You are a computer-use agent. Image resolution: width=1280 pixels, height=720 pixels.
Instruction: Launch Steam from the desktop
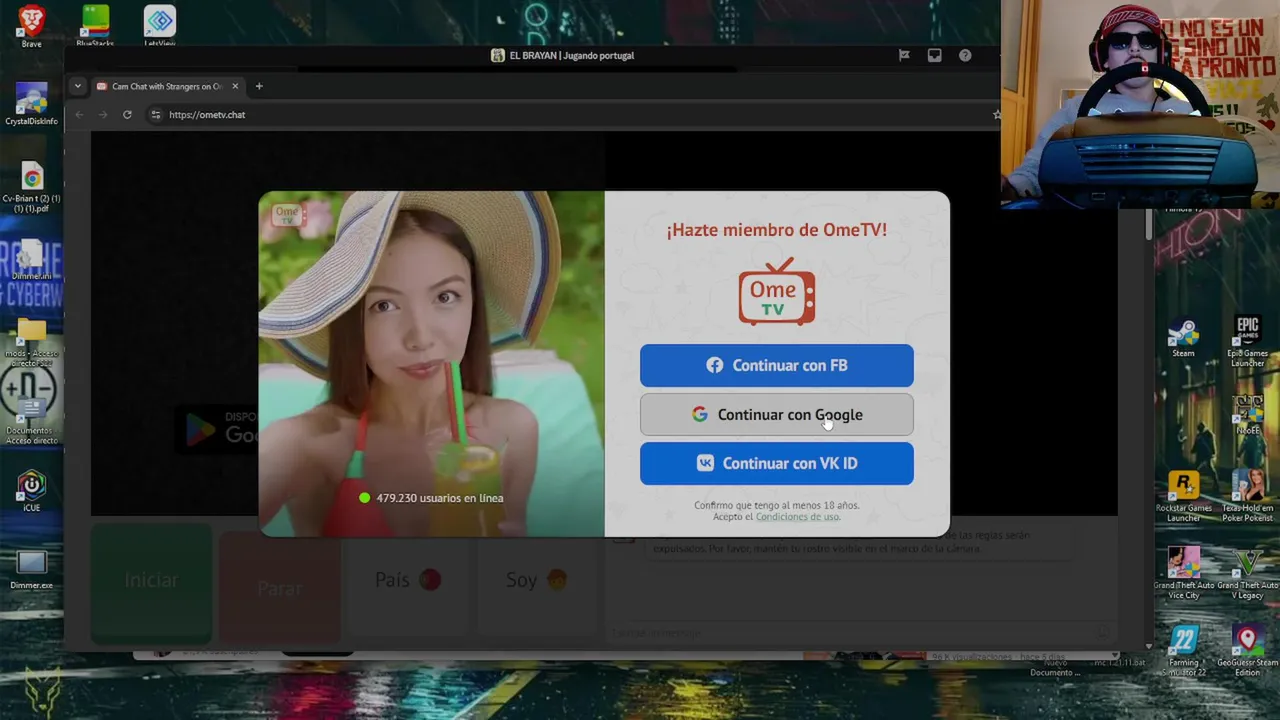click(1183, 338)
